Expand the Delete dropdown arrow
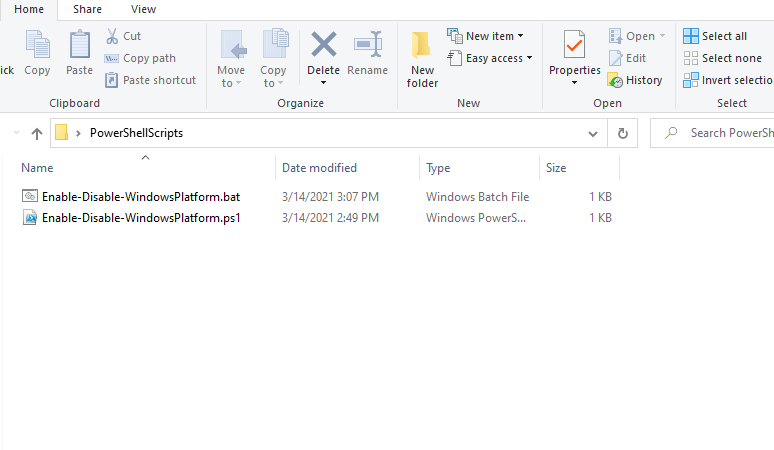 pos(323,83)
